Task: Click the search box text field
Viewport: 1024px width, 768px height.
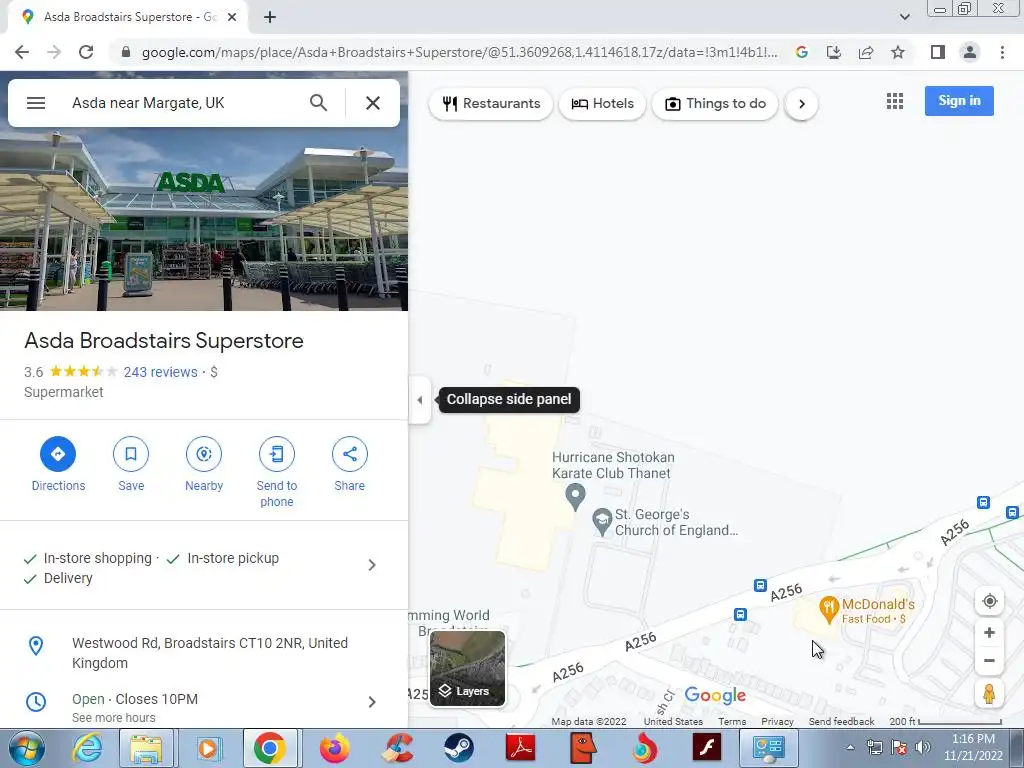Action: point(183,103)
